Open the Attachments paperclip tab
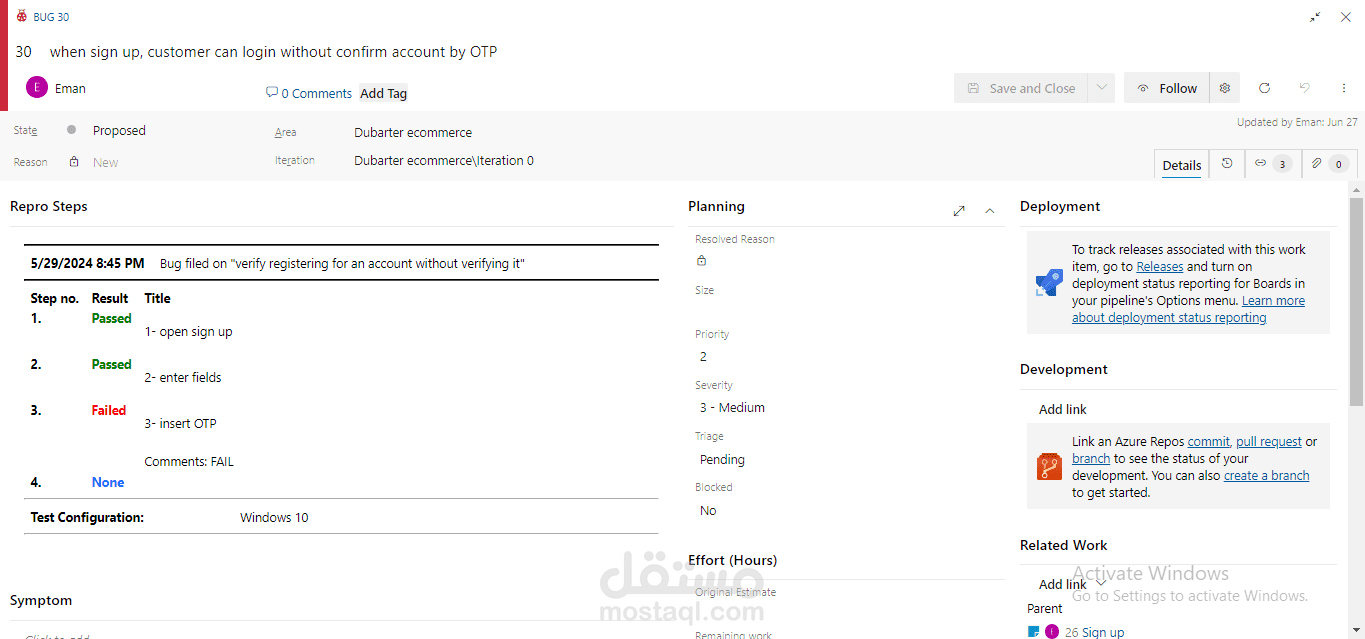Screen dimensions: 1365x639 coord(1330,164)
